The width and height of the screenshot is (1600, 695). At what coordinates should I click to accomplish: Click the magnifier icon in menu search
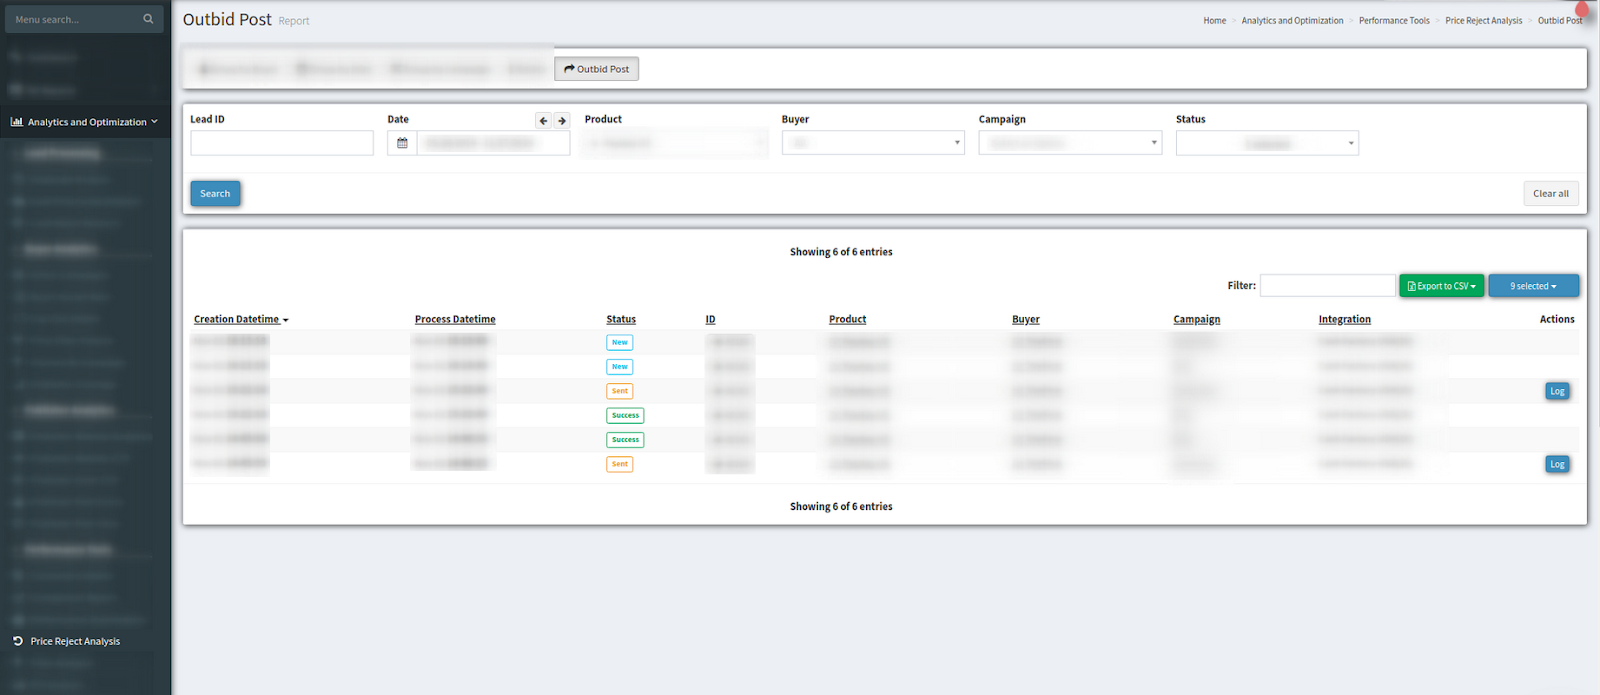pyautogui.click(x=148, y=19)
